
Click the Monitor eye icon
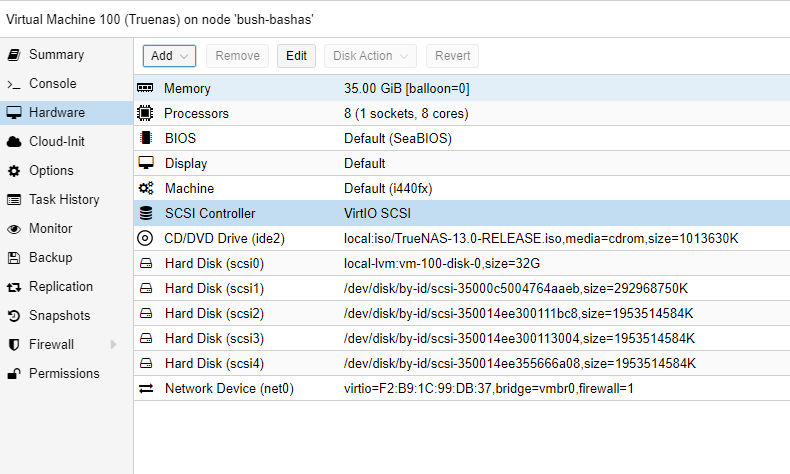pos(14,229)
